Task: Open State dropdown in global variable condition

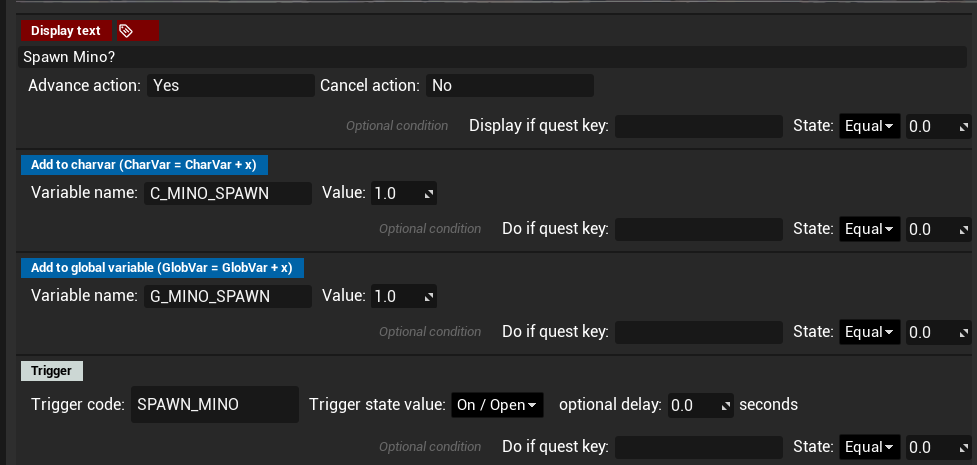Action: point(869,332)
